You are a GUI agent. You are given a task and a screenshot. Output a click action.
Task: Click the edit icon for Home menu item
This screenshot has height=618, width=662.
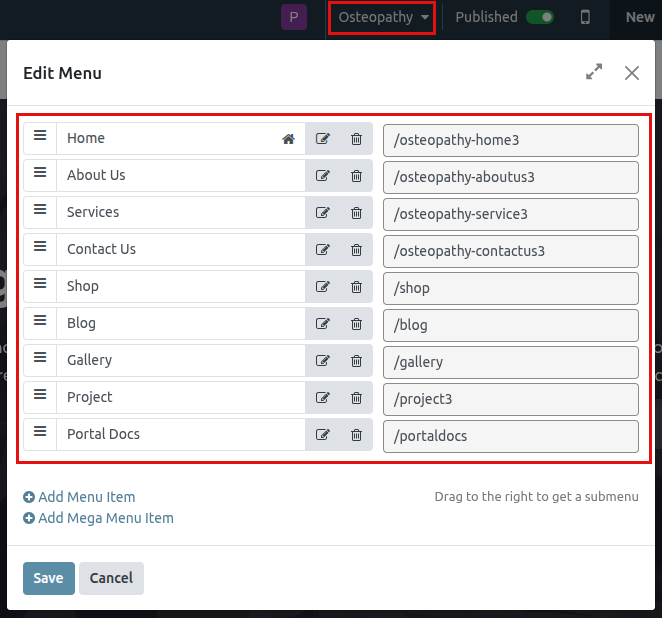[x=322, y=139]
